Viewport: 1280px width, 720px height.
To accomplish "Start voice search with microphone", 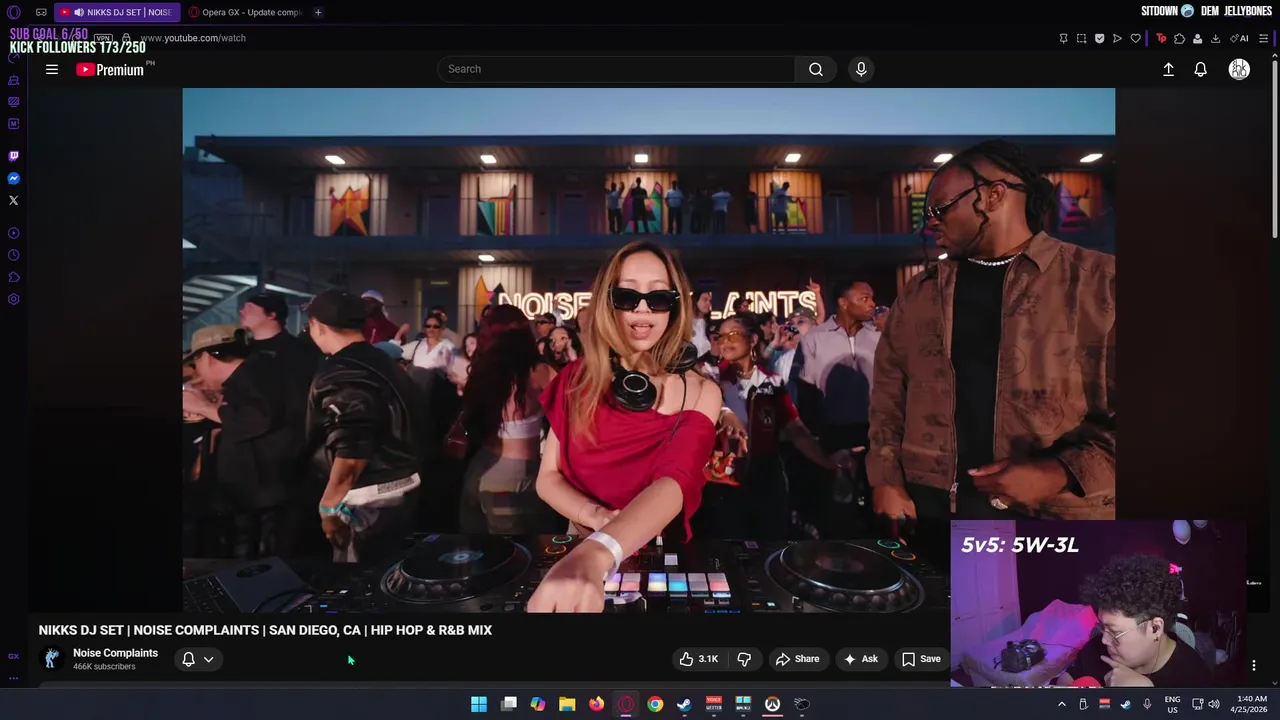I will click(861, 69).
